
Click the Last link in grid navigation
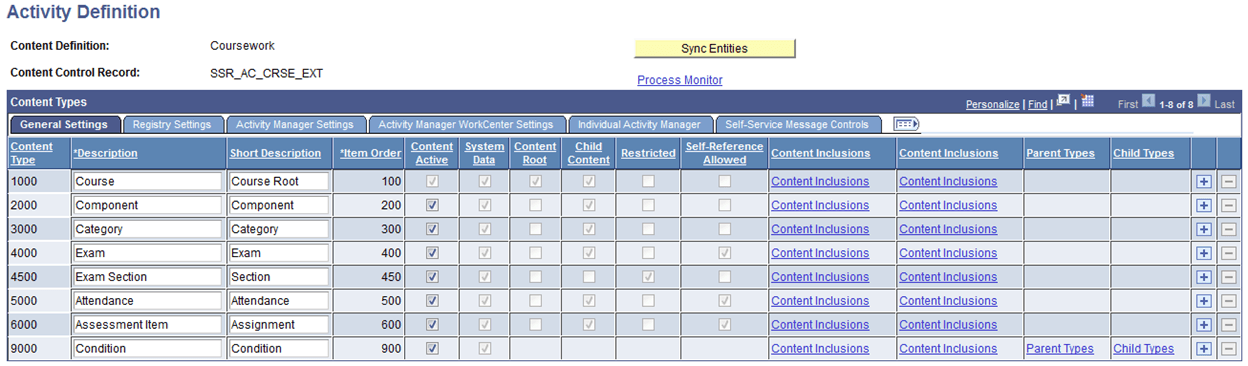coord(1224,104)
